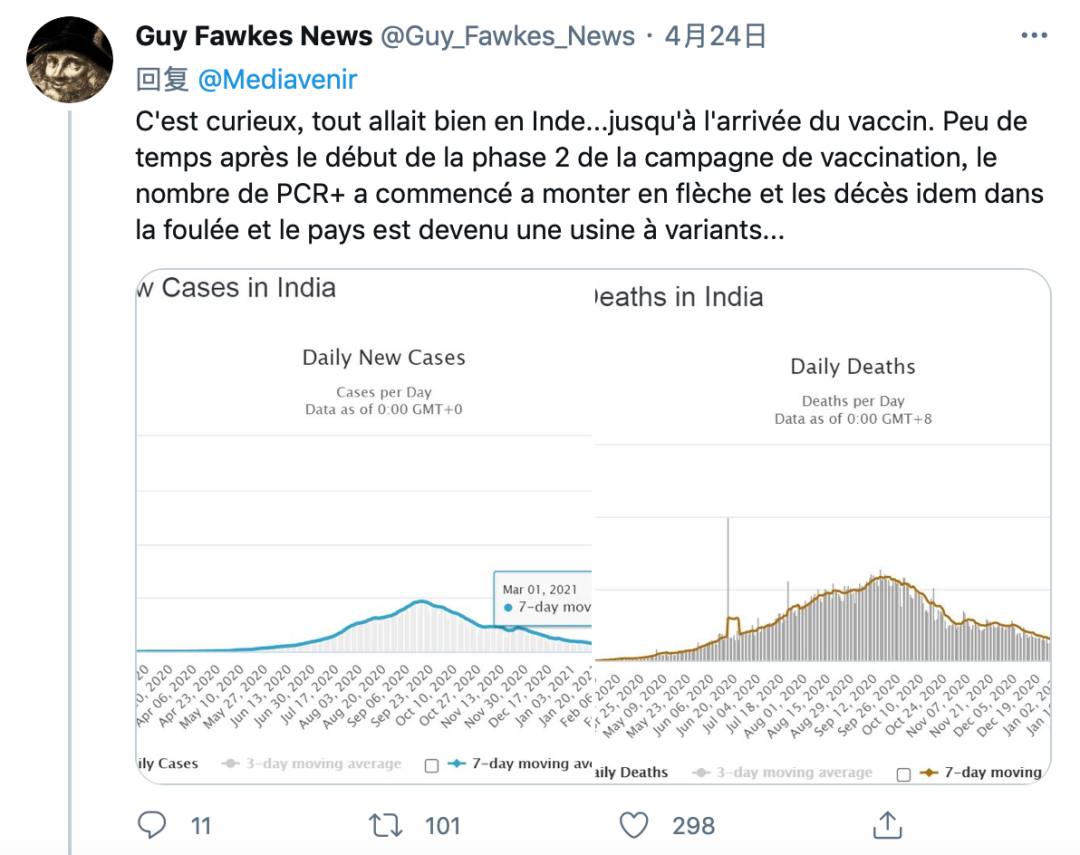Viewport: 1080px width, 855px height.
Task: Toggle Daily Deaths legend series
Action: (632, 773)
